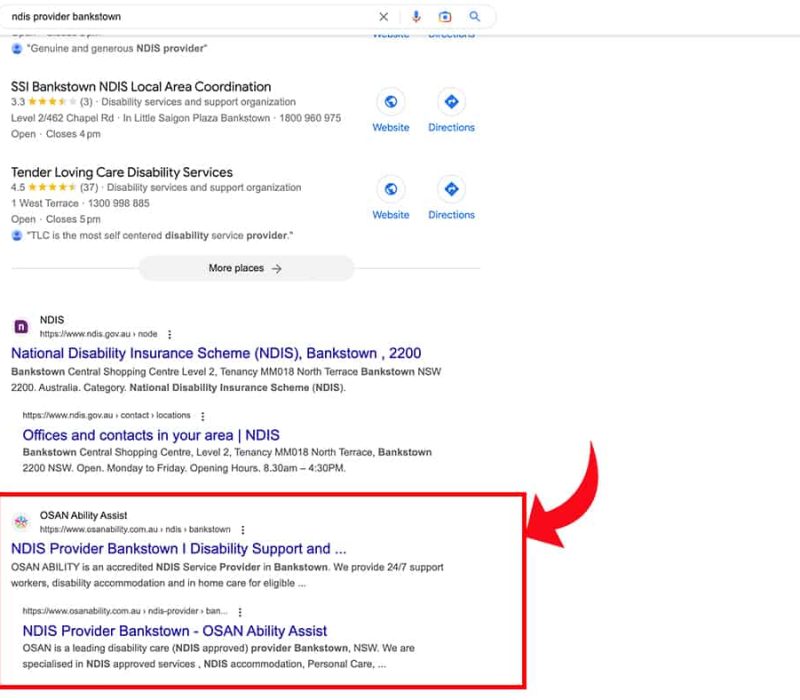The image size is (800, 700).
Task: Open options menu beside ndis.gov.au locations URL
Action: point(203,416)
